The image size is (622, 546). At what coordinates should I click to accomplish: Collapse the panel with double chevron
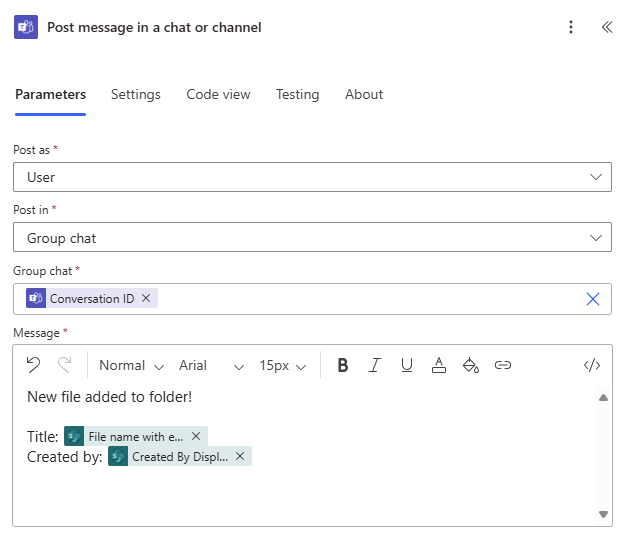point(607,27)
